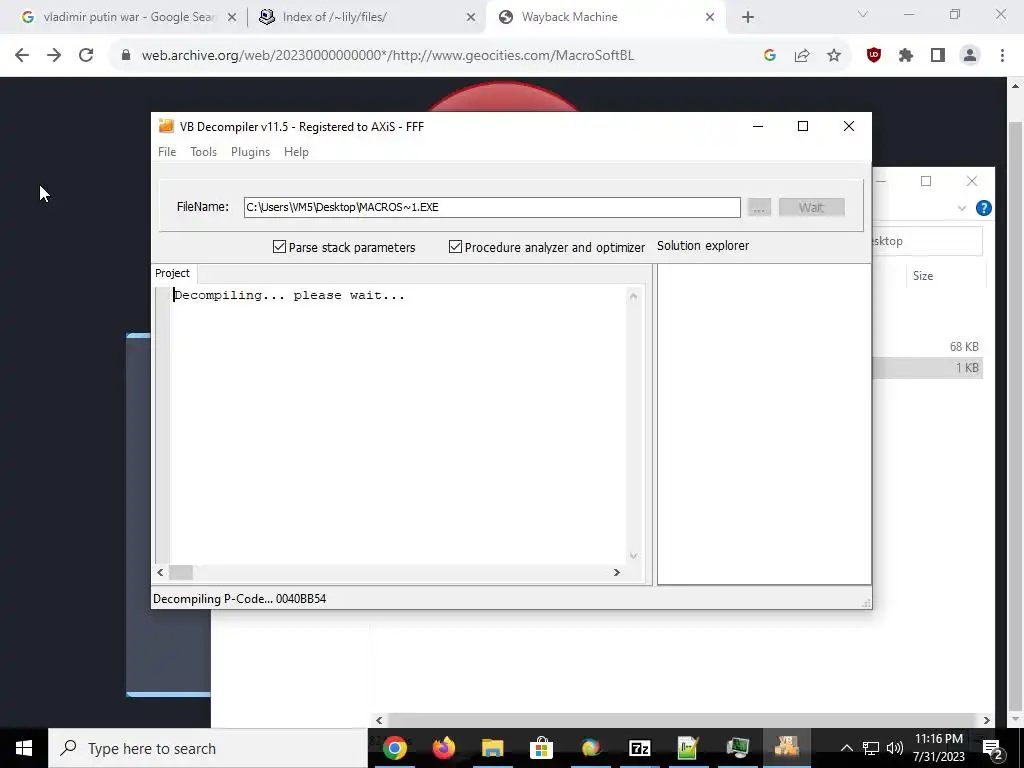Expand the ribbon chevron in Explorer window
The image size is (1024, 768).
click(x=962, y=208)
